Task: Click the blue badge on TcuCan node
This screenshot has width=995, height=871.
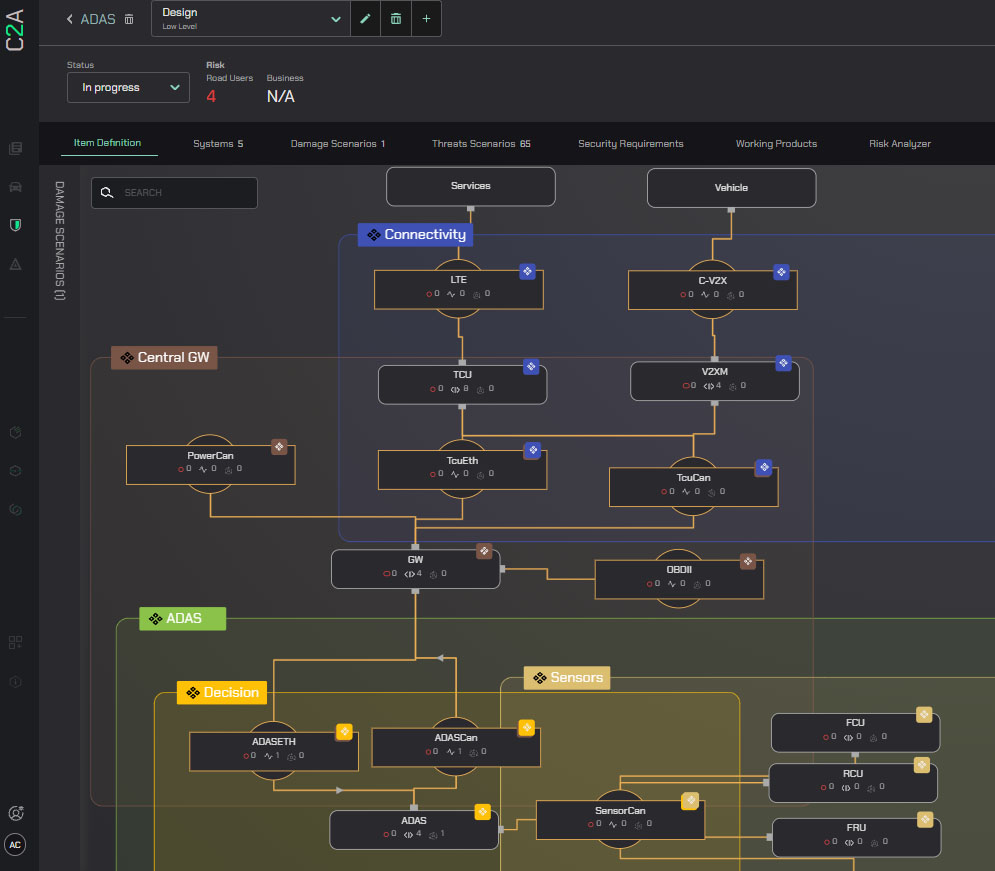Action: click(x=764, y=468)
